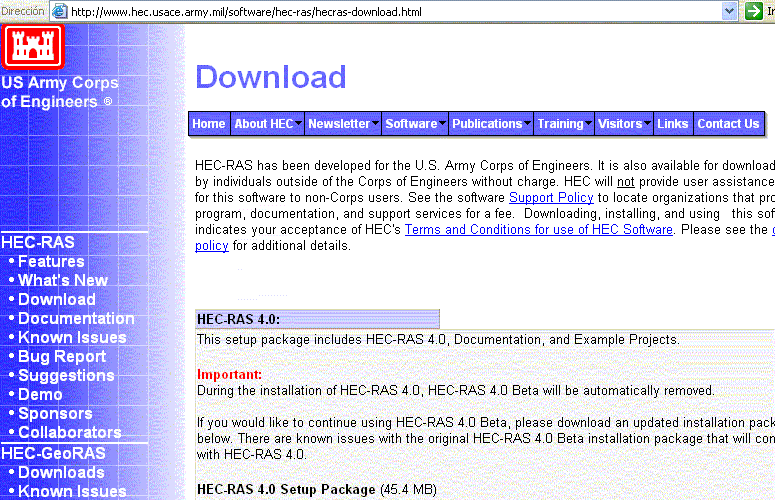The width and height of the screenshot is (775, 500).
Task: Click the page icon in the address bar
Action: tap(59, 11)
